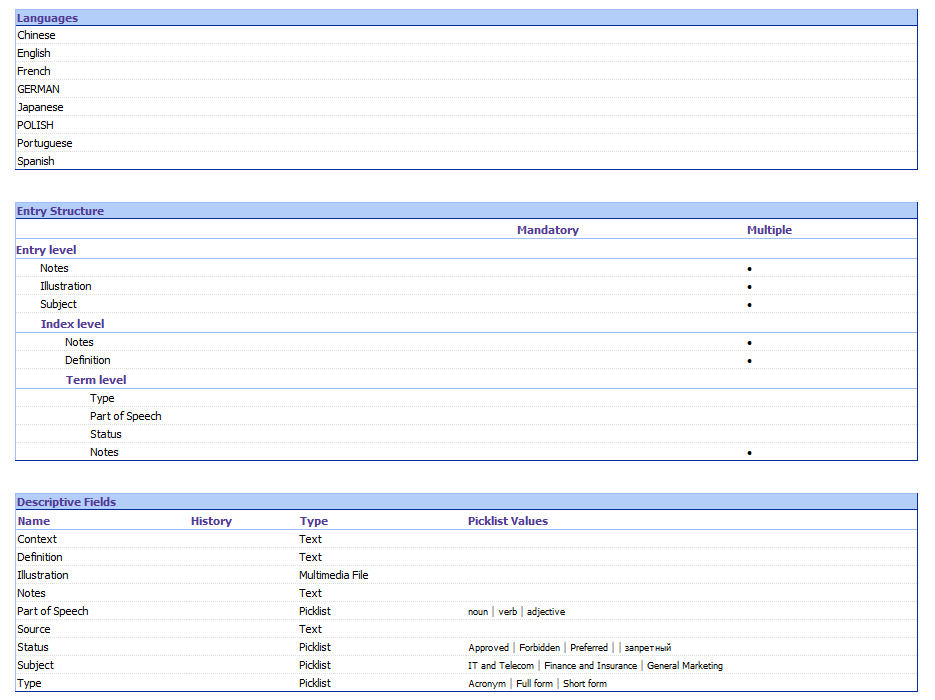Viewport: 935px width, 700px height.
Task: Select Illustration name in Descriptive Fields table
Action: pyautogui.click(x=43, y=575)
